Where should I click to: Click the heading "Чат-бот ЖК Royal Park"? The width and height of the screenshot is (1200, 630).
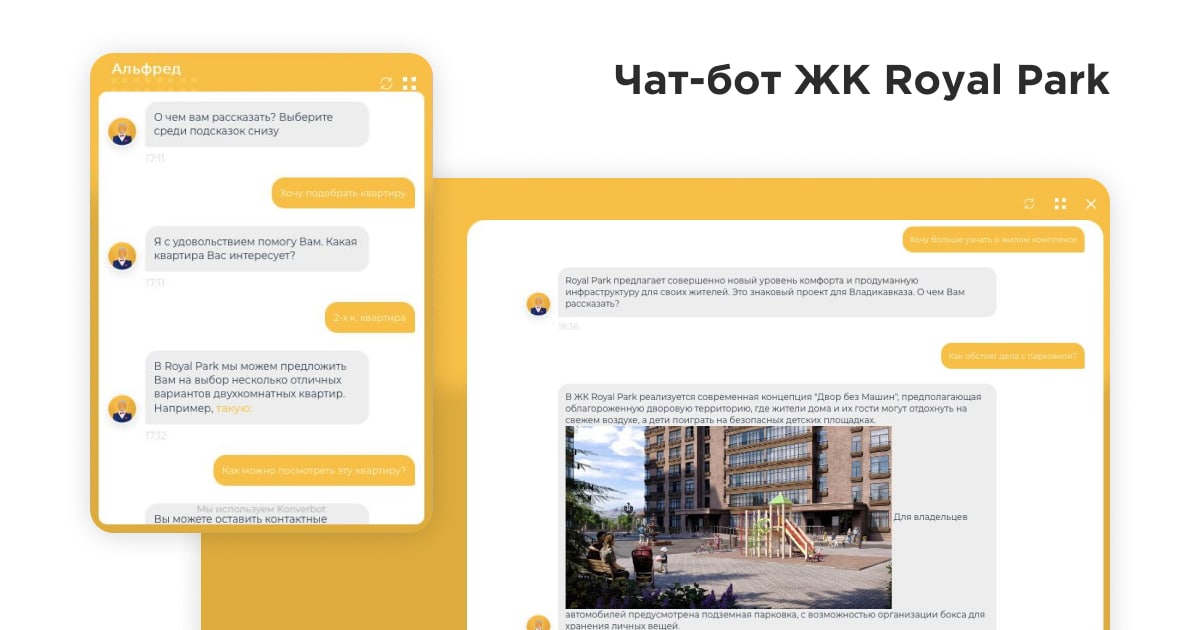point(861,80)
